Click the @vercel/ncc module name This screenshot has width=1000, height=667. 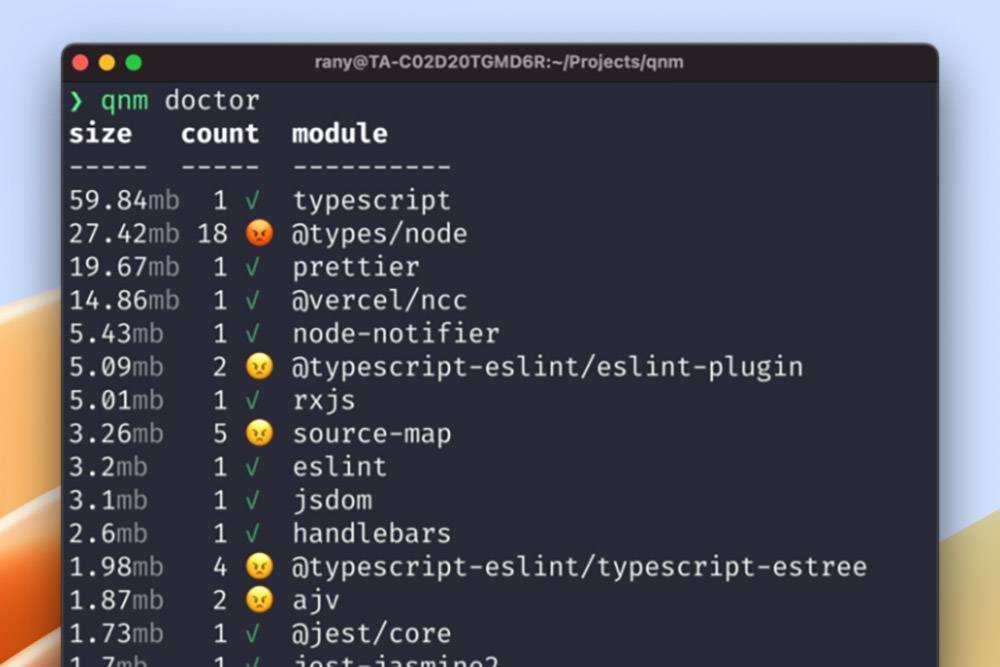coord(380,300)
